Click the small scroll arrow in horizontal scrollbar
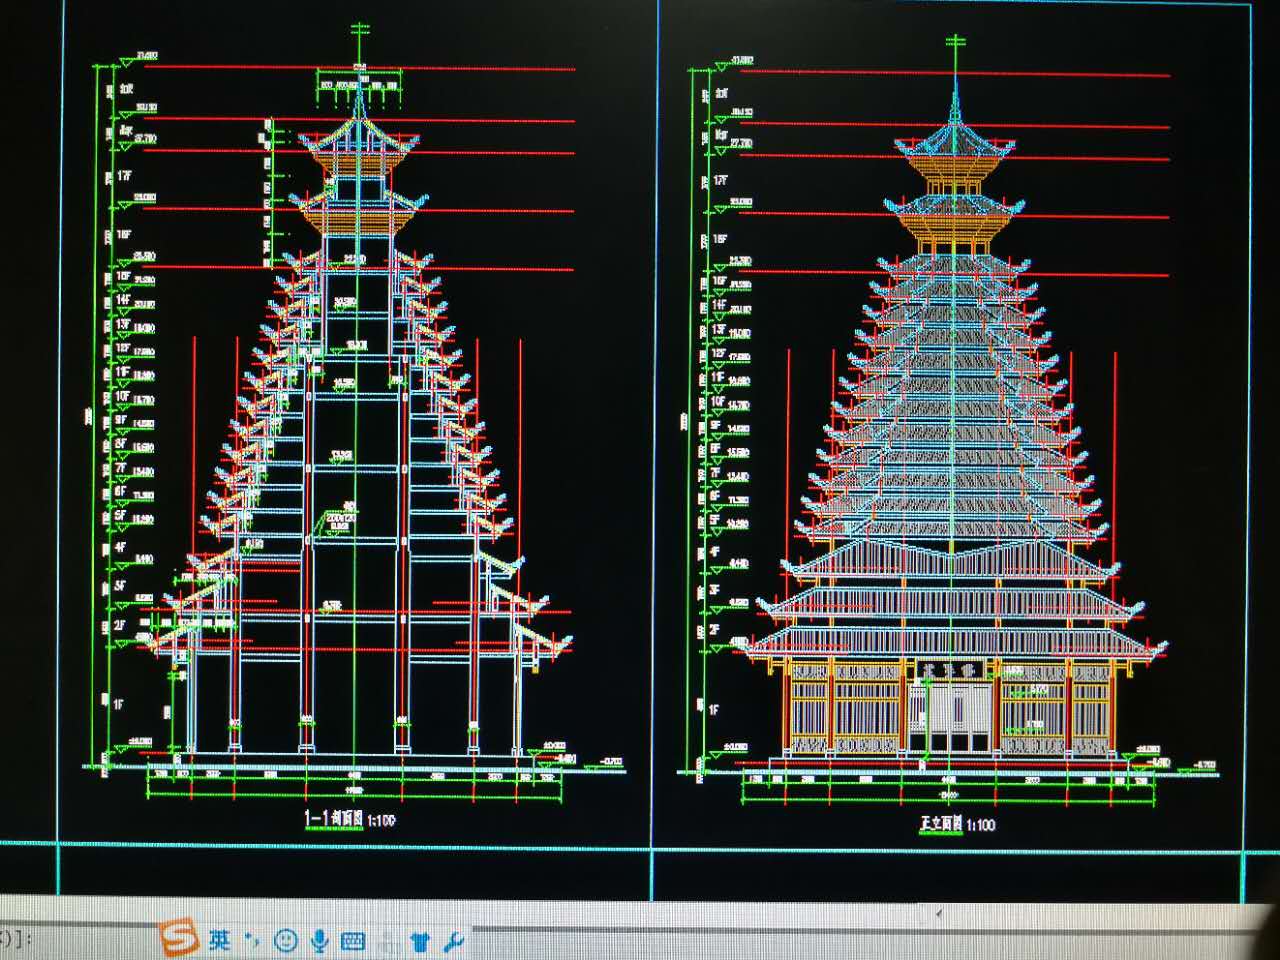This screenshot has height=960, width=1280. (x=938, y=913)
